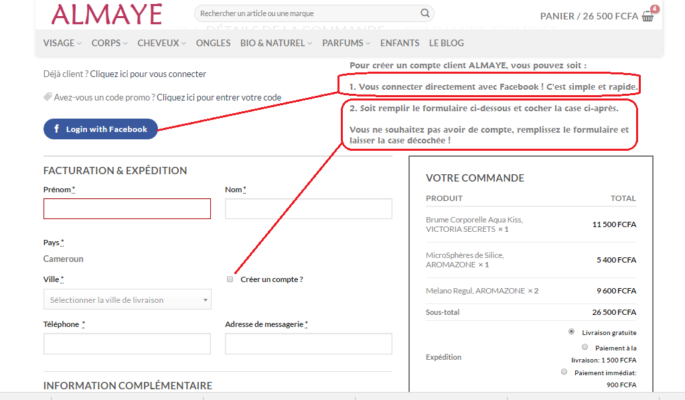Screen dimensions: 685x400
Task: Click the Facebook f icon on login button
Action: 56,129
